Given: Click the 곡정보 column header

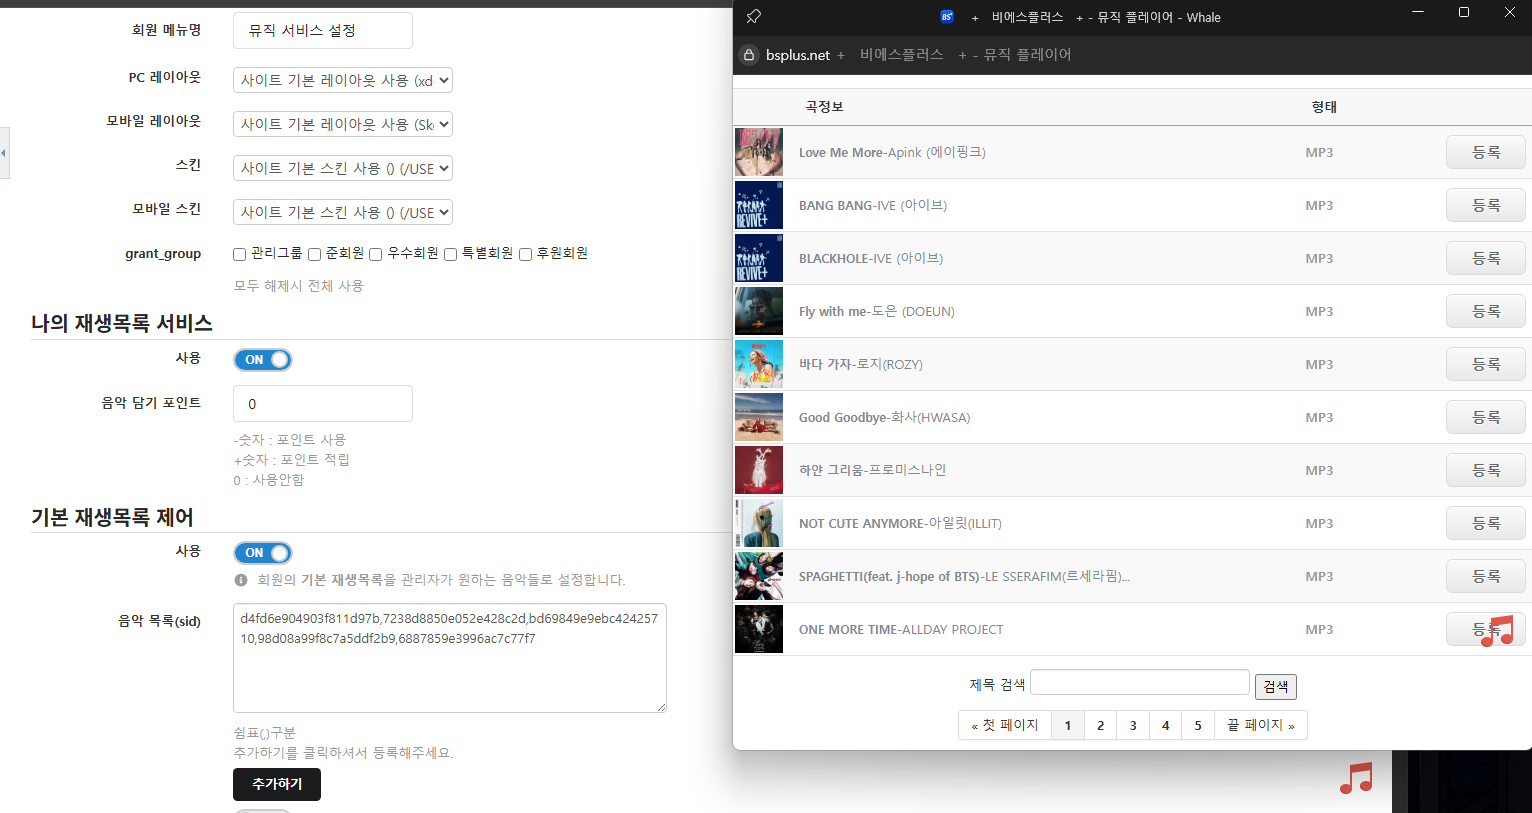Looking at the screenshot, I should [x=824, y=107].
